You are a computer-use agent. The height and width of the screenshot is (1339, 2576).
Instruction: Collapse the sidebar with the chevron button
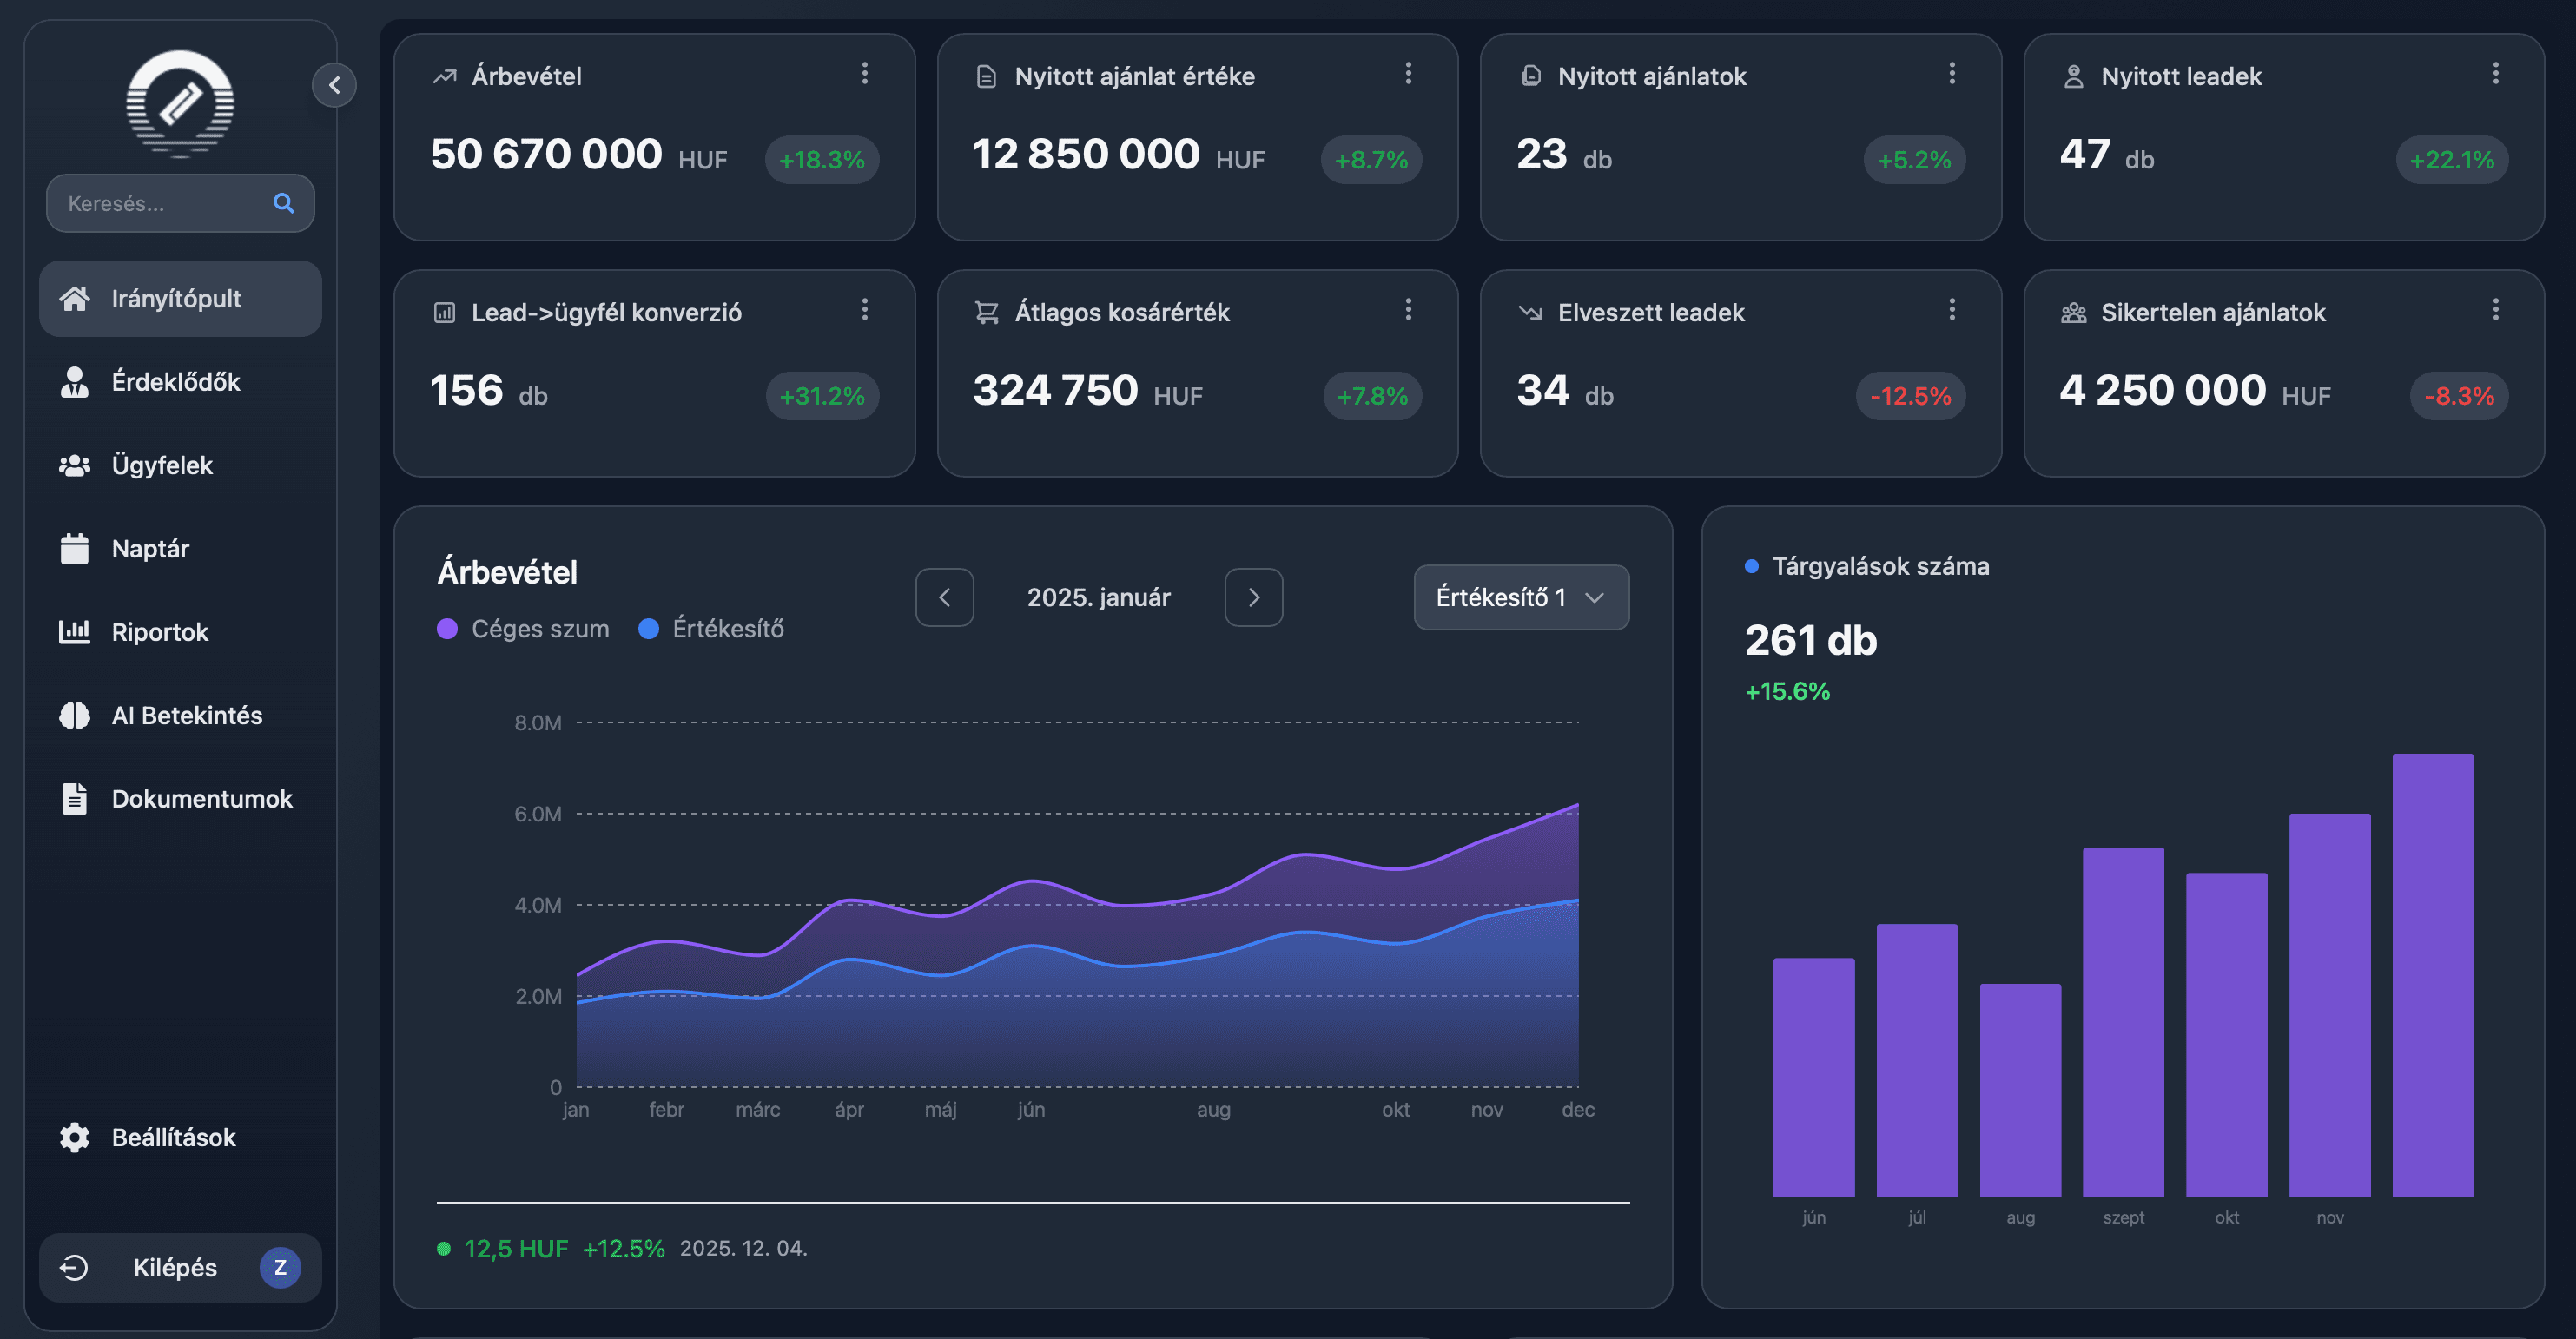coord(335,85)
